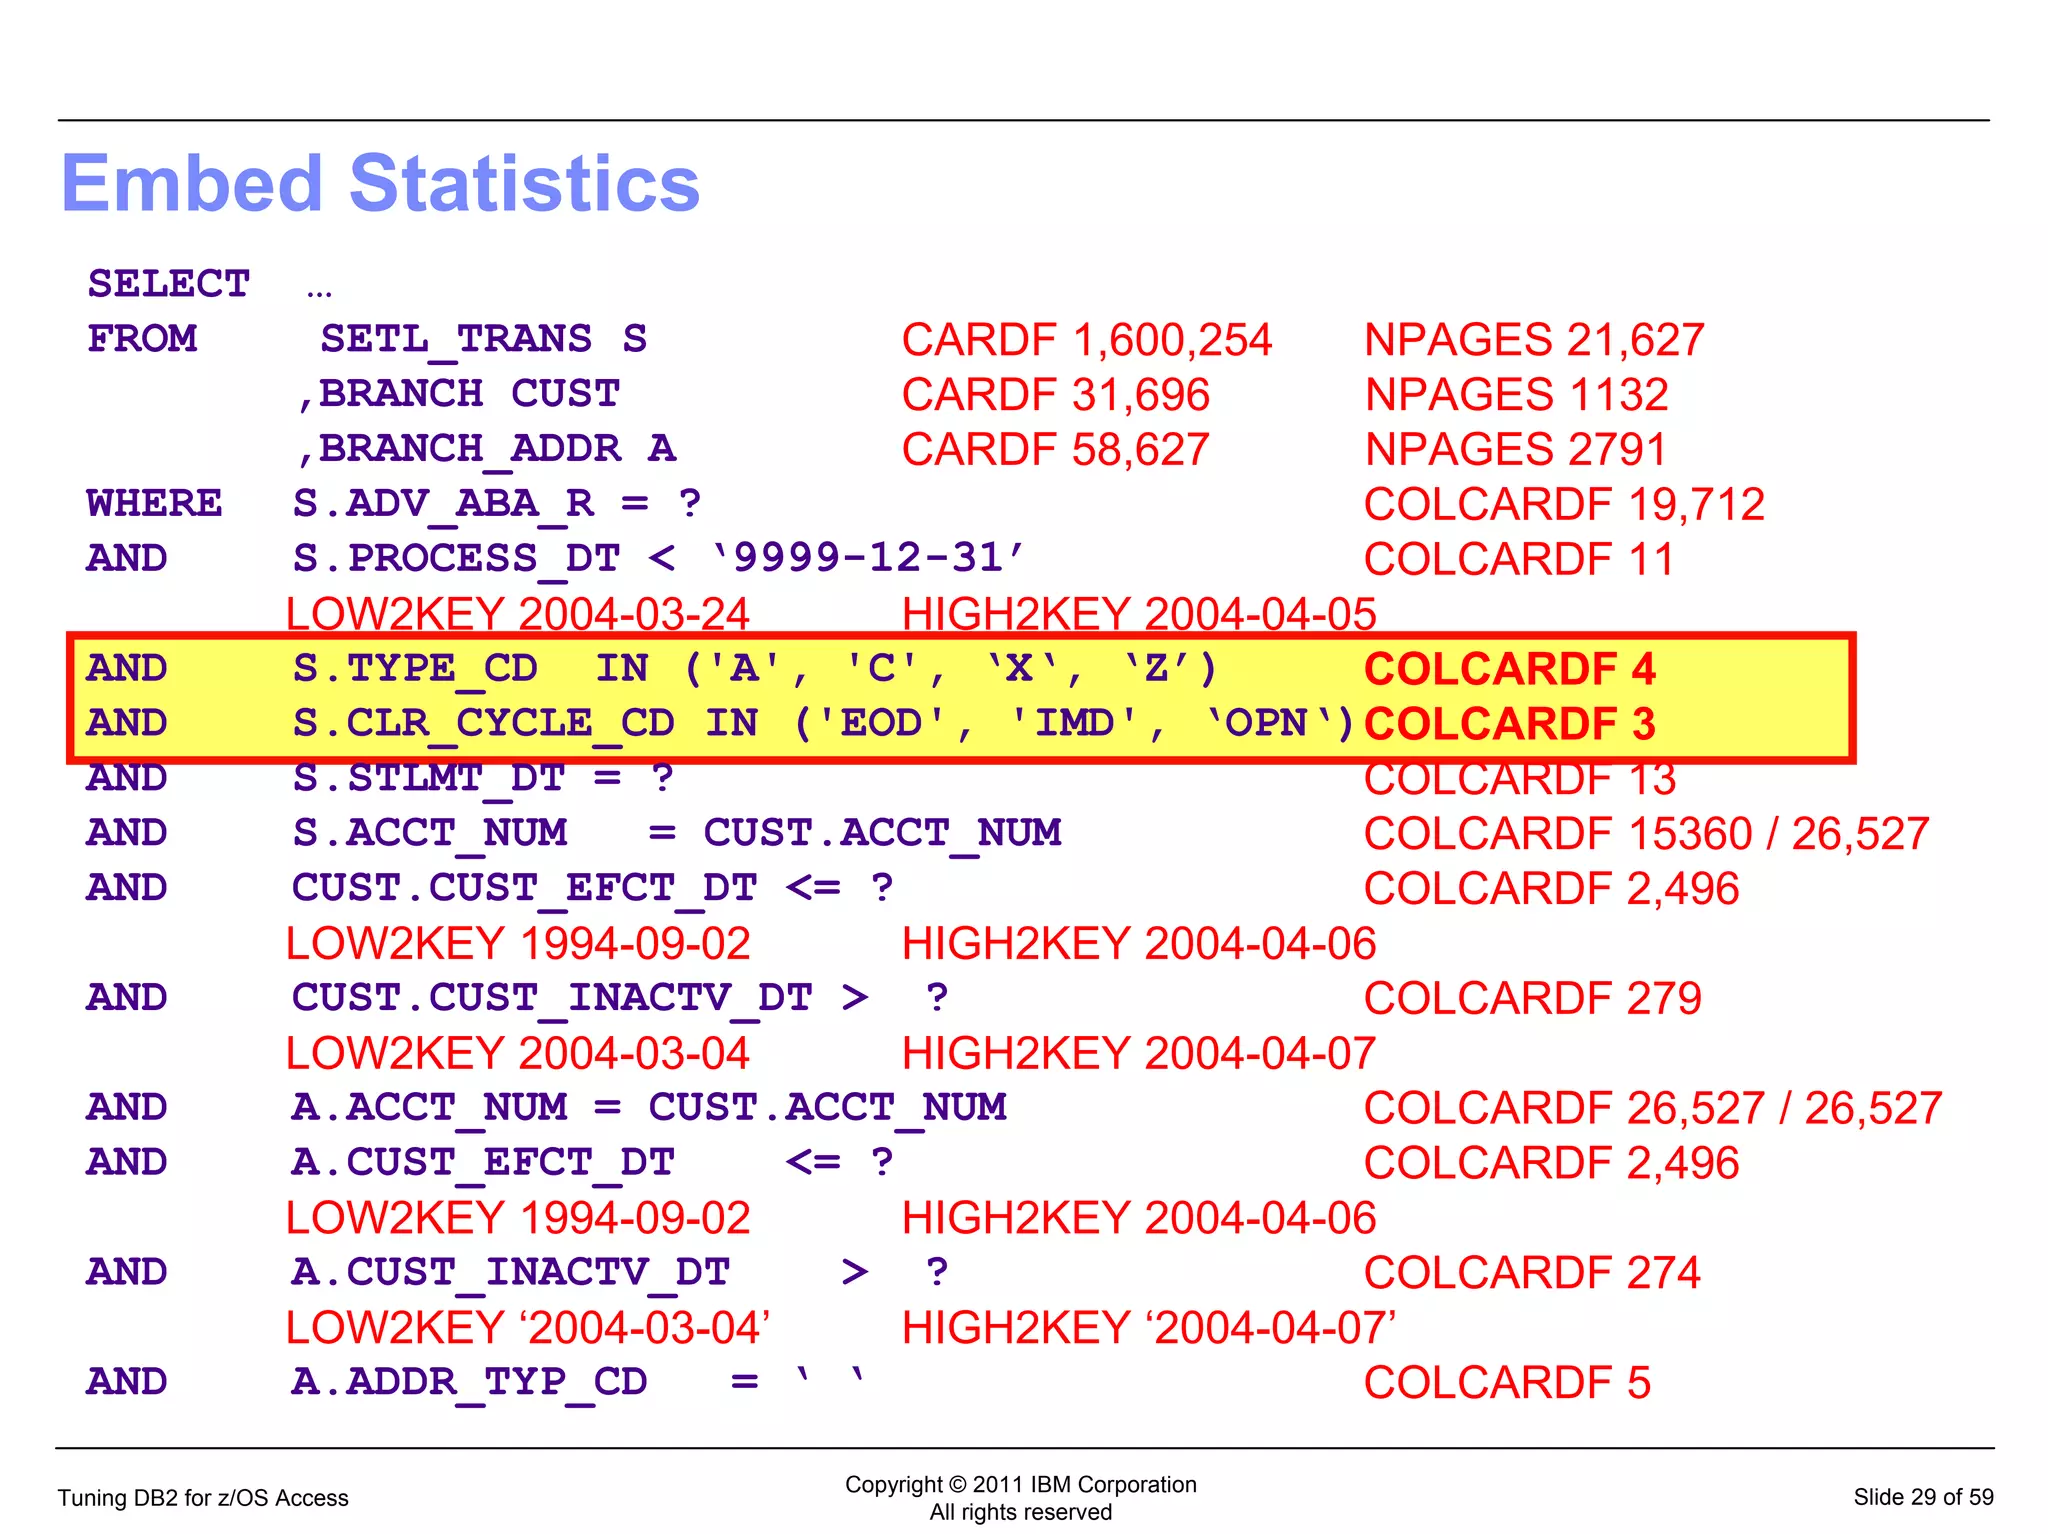Select 'CUST.CUST_INACTV_DT > ?' predicate
Image resolution: width=2048 pixels, height=1534 pixels.
pyautogui.click(x=620, y=998)
